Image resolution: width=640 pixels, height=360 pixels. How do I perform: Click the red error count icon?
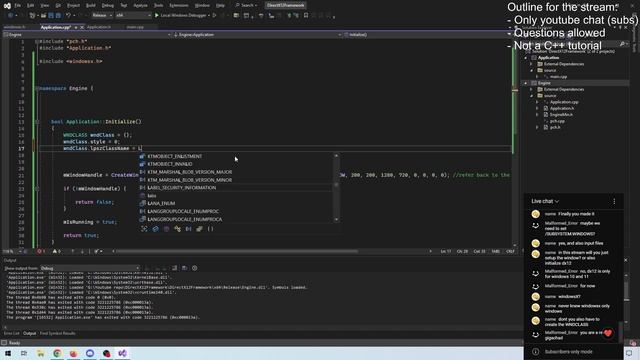[x=40, y=251]
